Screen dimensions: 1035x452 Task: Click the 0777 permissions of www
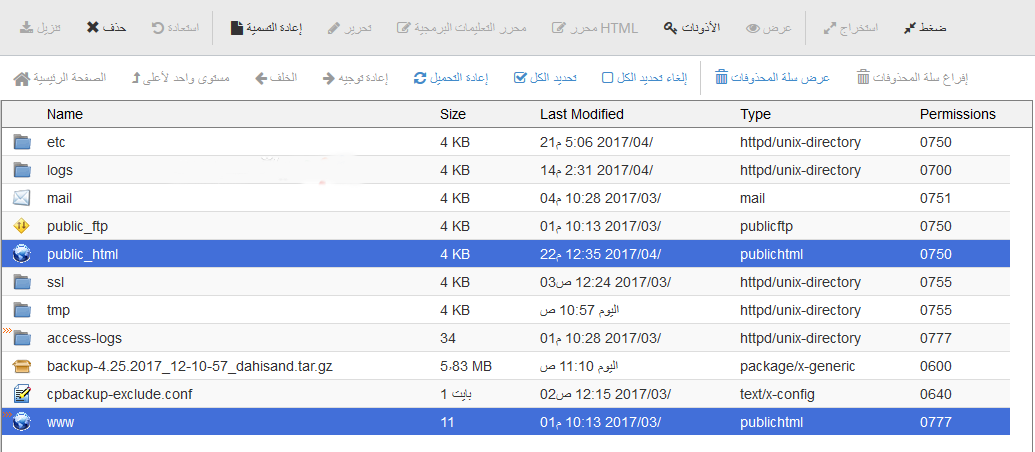[935, 422]
